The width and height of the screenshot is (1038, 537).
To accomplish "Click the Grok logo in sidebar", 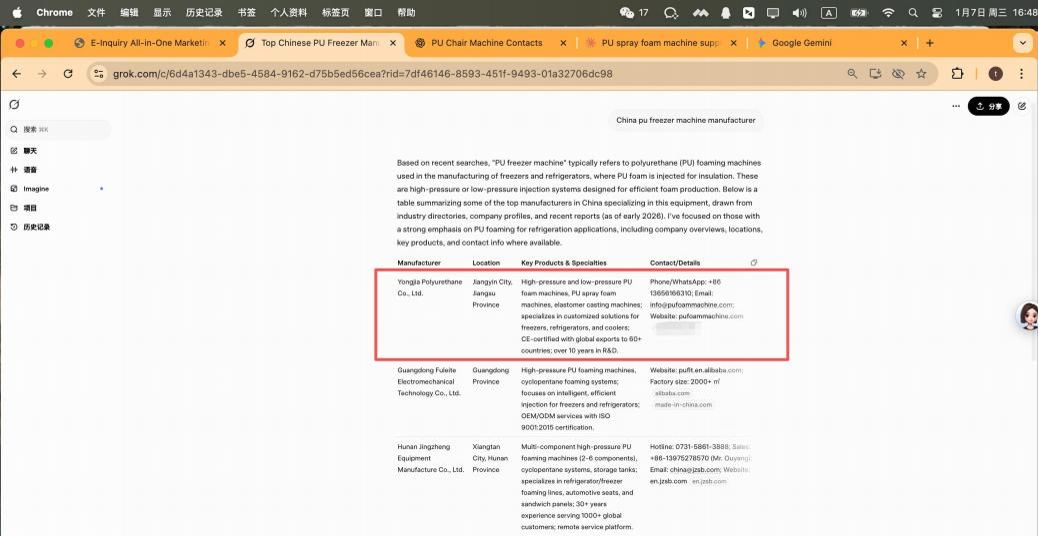I will point(14,105).
